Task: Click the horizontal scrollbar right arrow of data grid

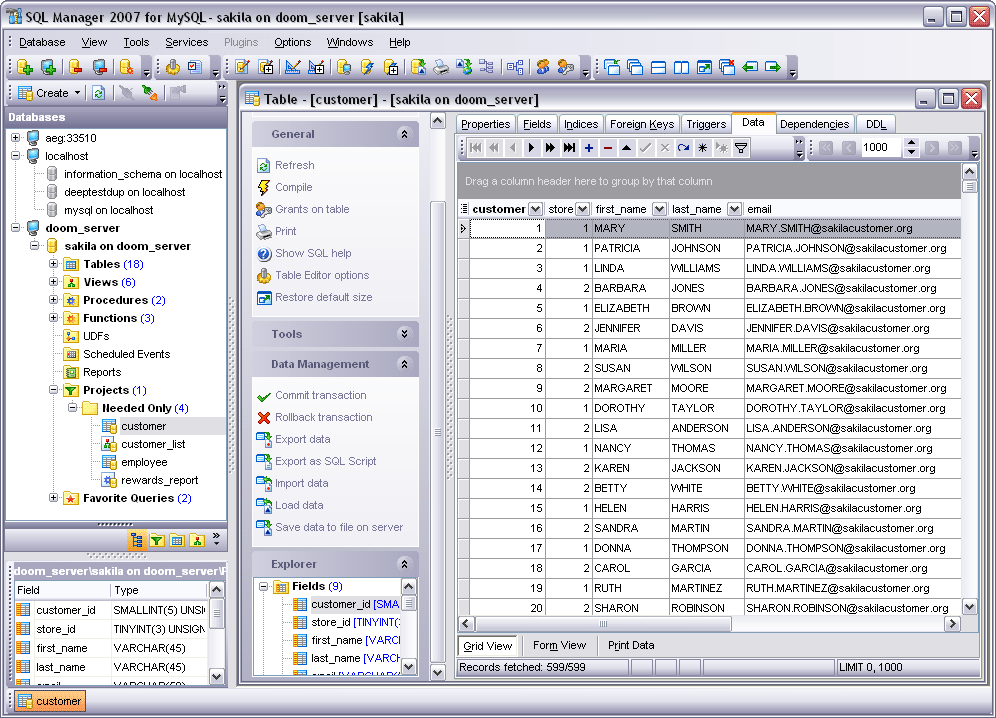Action: point(952,624)
